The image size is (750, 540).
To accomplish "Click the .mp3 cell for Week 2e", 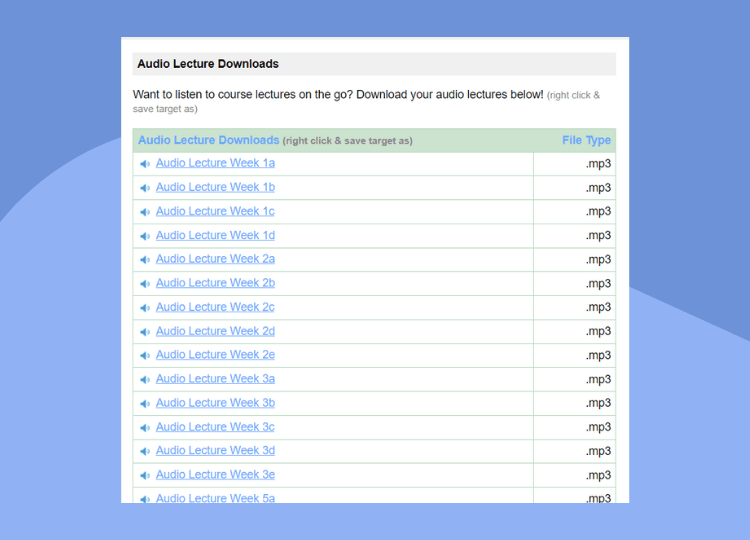I will 574,355.
